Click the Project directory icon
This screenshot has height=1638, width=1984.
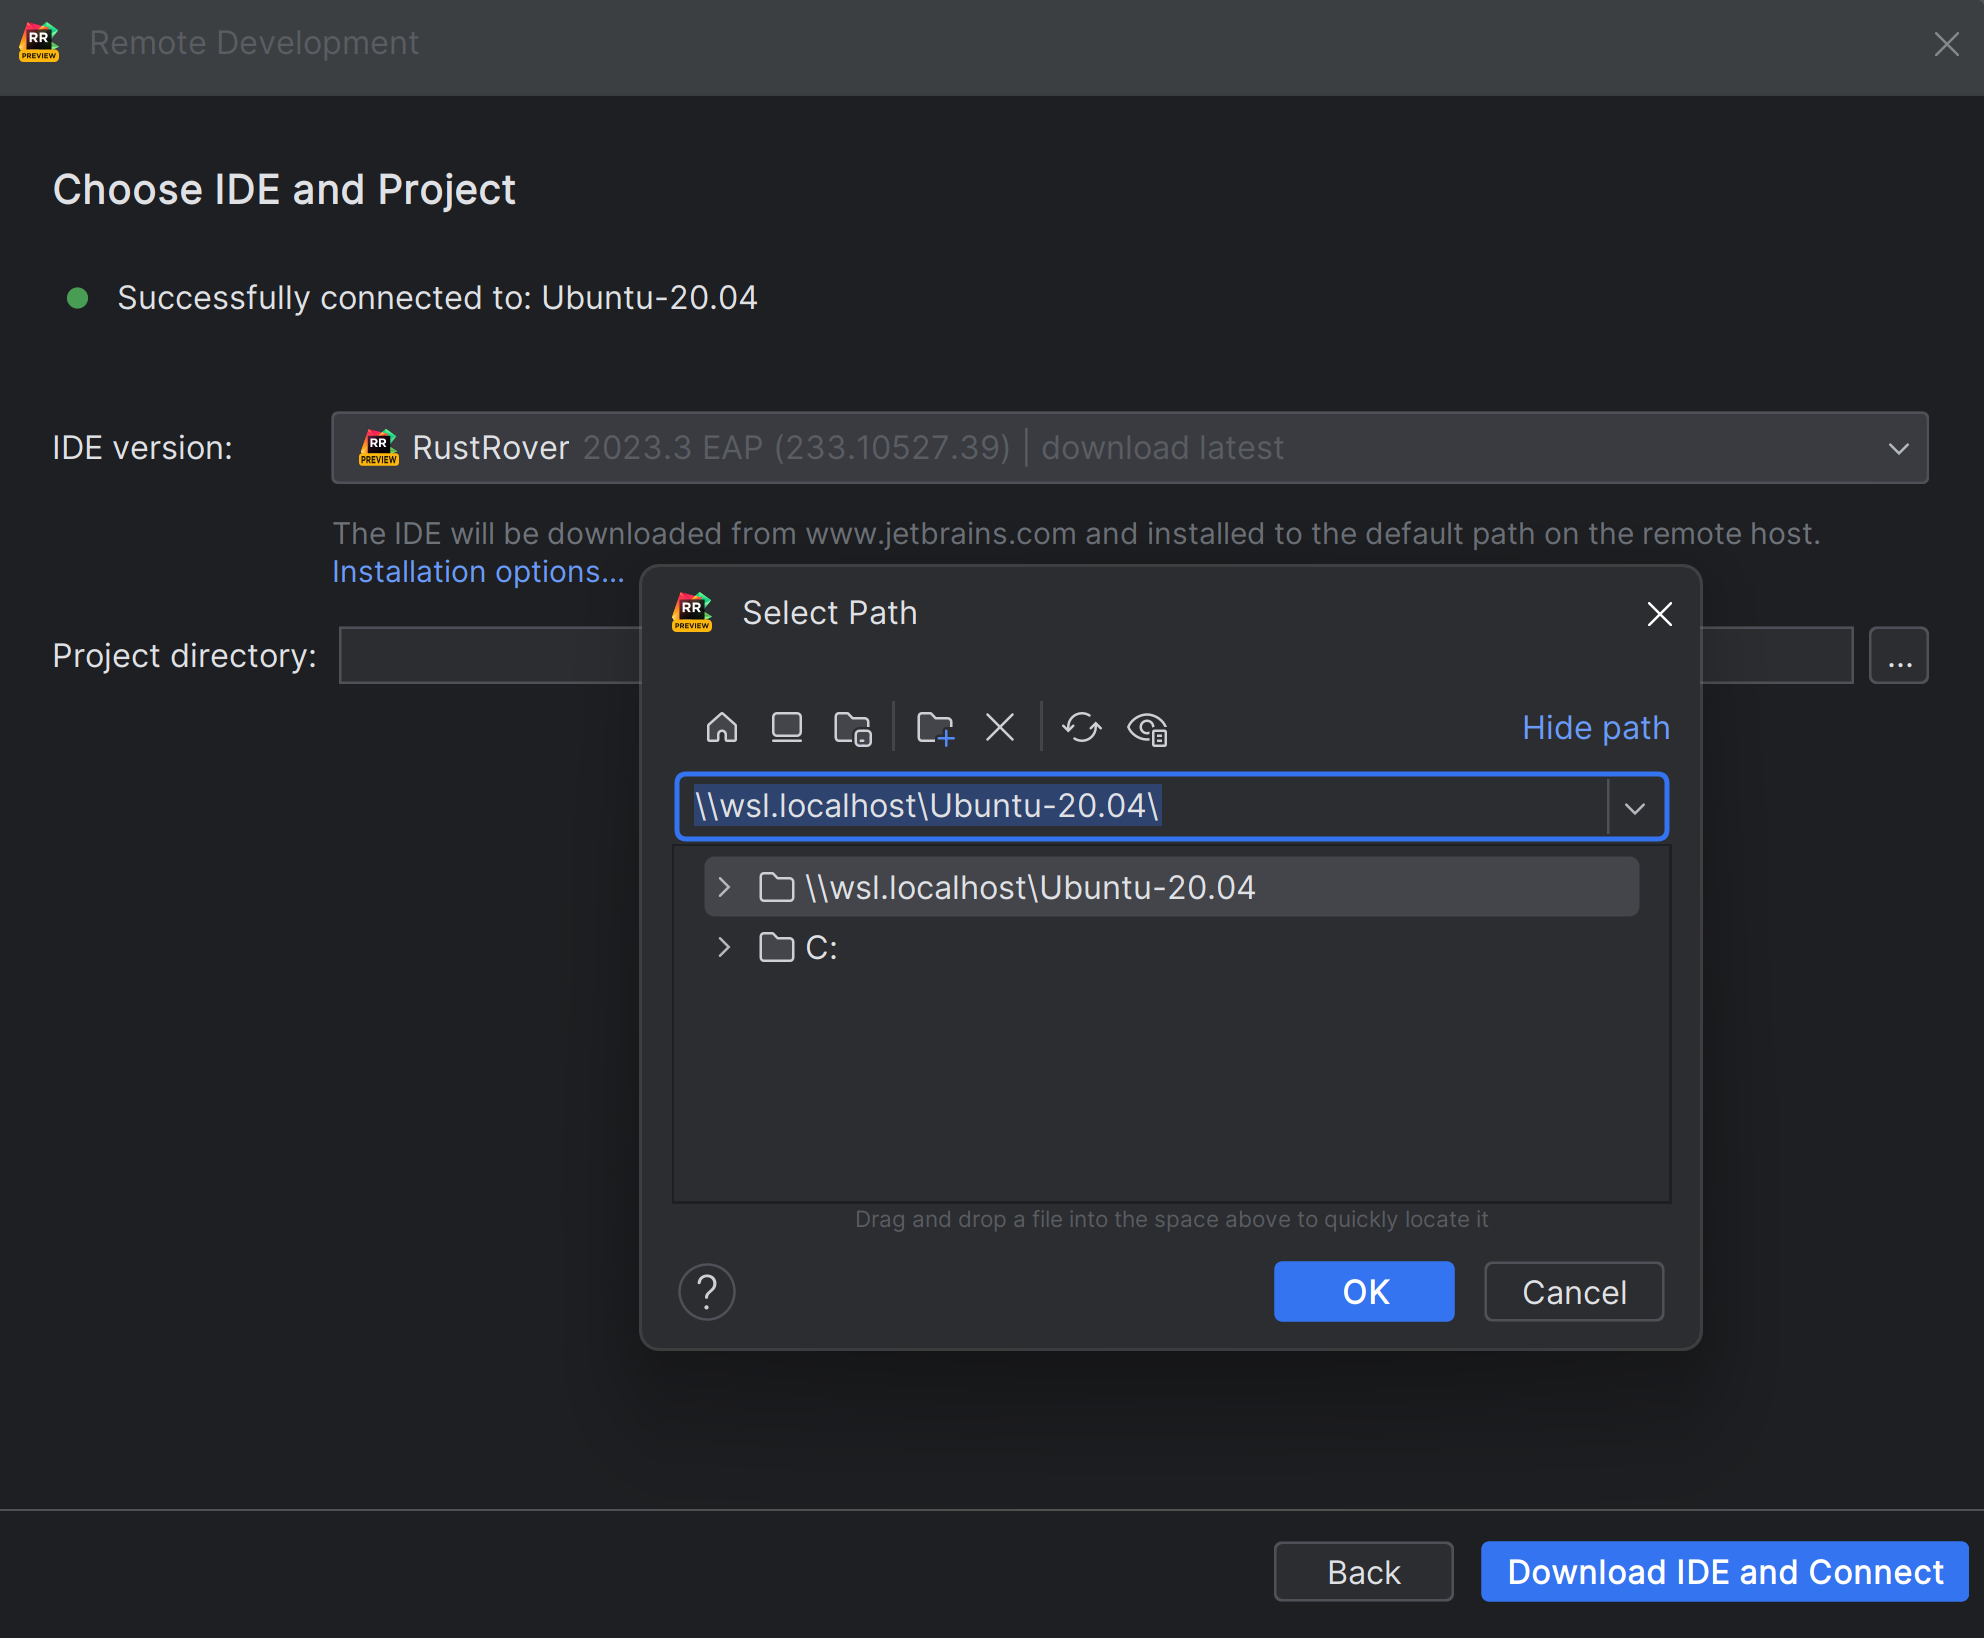[852, 728]
